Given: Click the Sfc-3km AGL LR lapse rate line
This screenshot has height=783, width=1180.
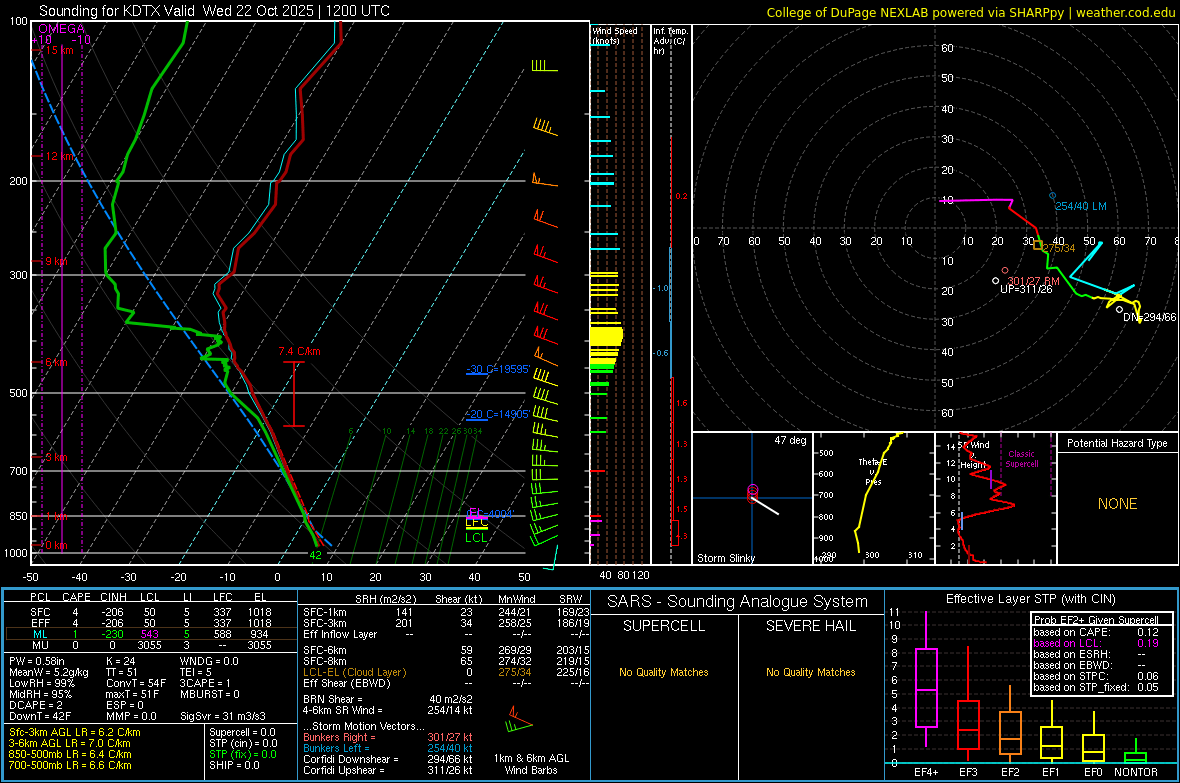Looking at the screenshot, I should (75, 732).
